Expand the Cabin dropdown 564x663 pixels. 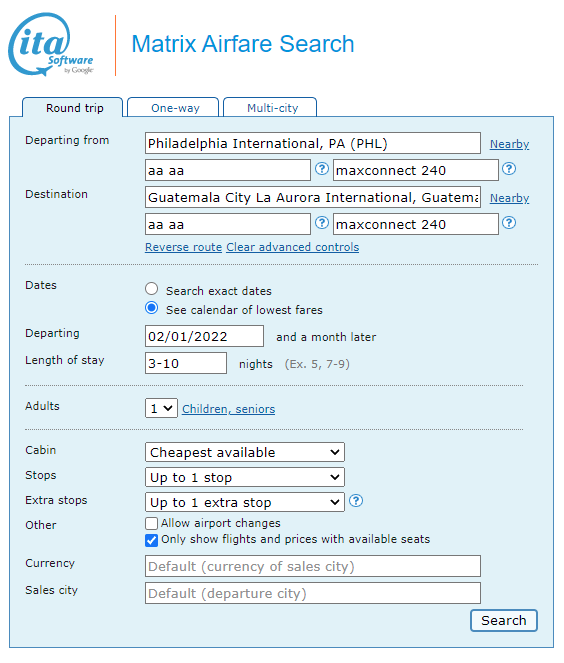coord(245,452)
